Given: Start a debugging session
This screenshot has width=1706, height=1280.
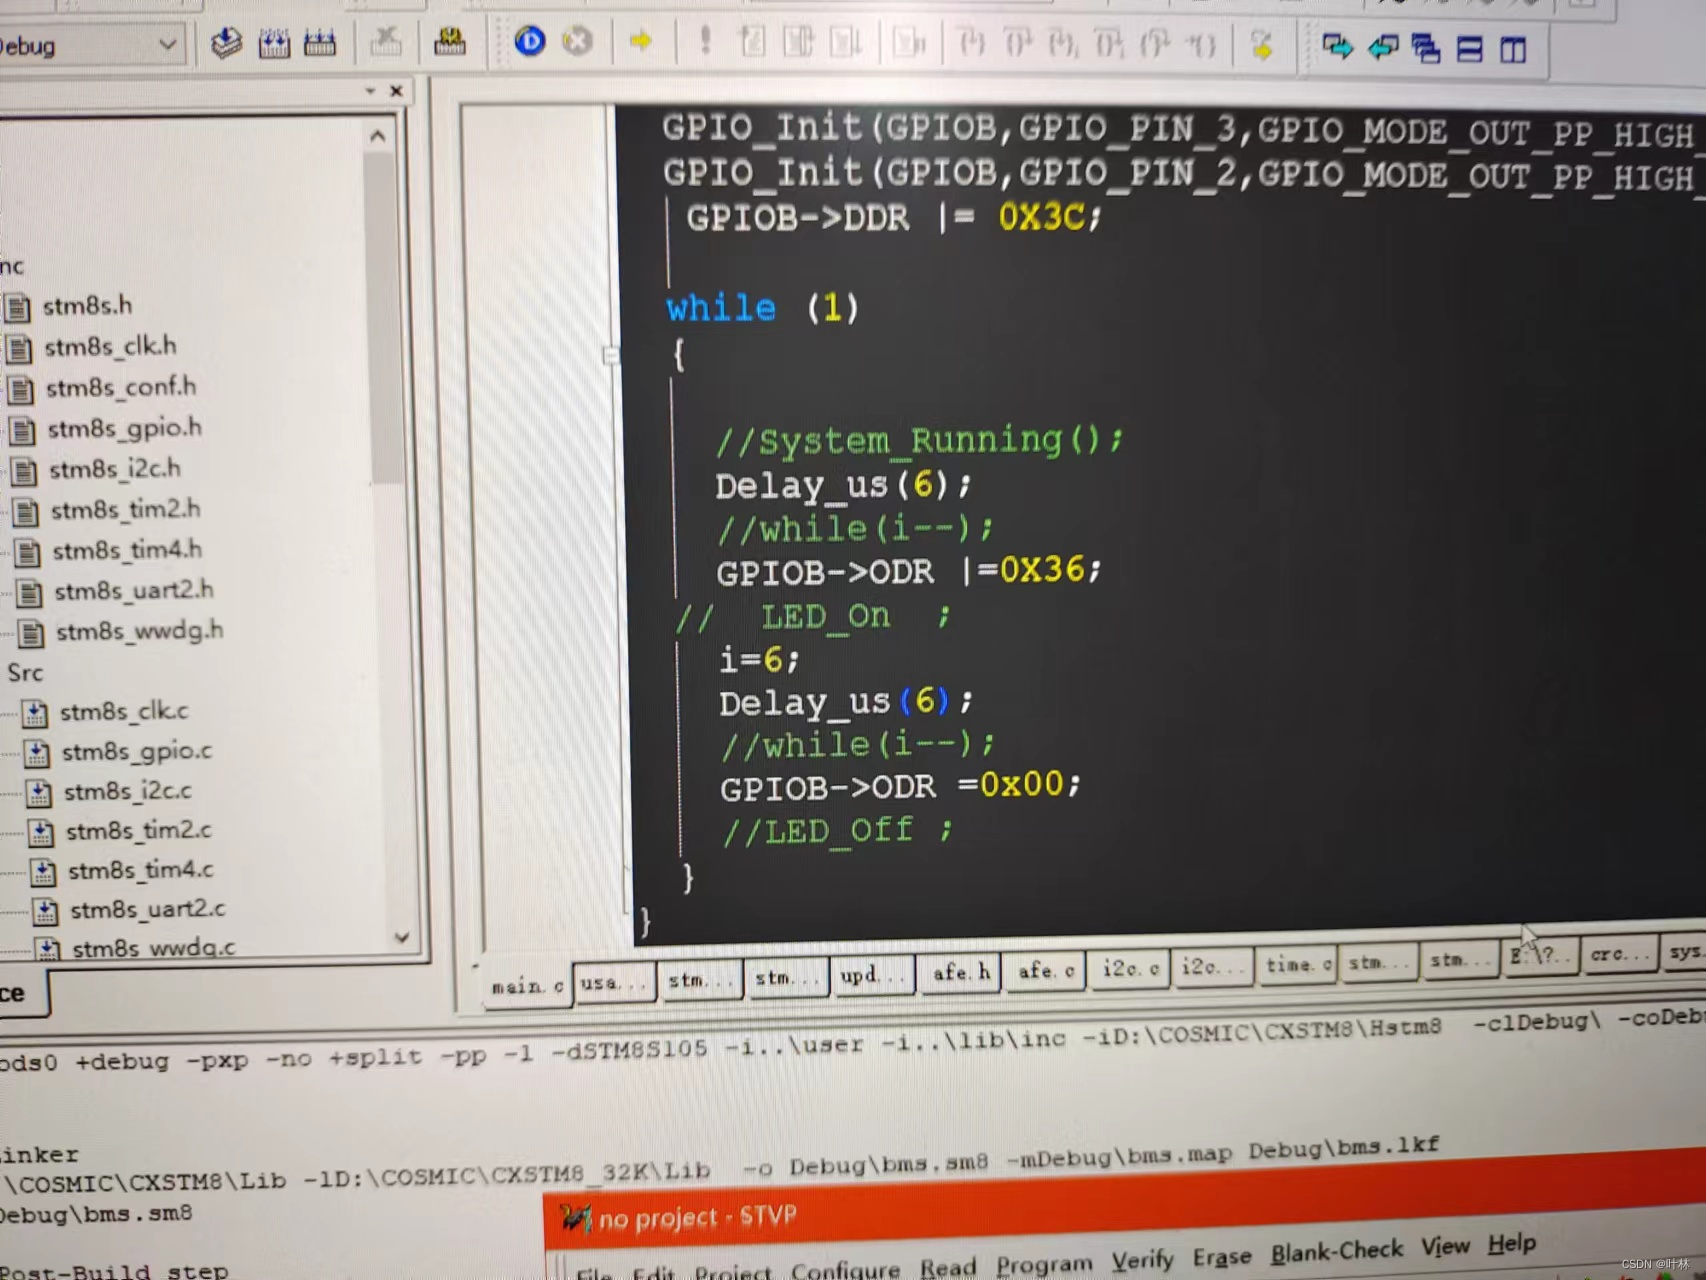Looking at the screenshot, I should pos(529,43).
